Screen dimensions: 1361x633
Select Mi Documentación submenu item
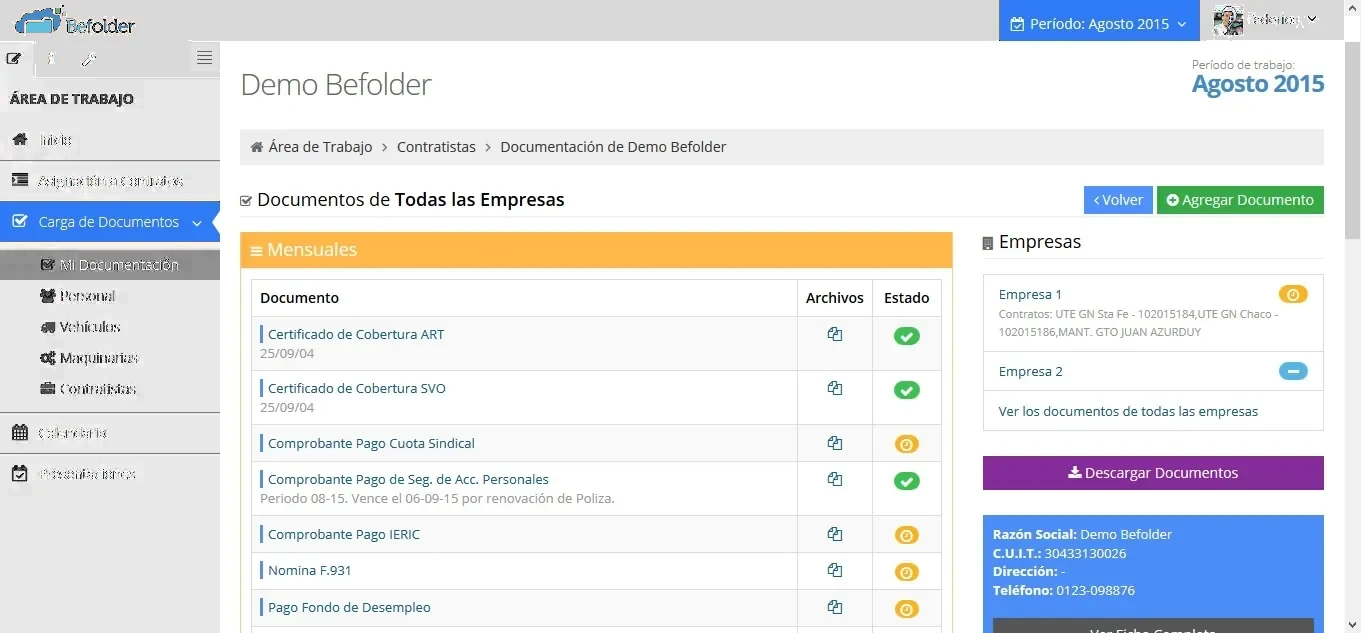110,265
